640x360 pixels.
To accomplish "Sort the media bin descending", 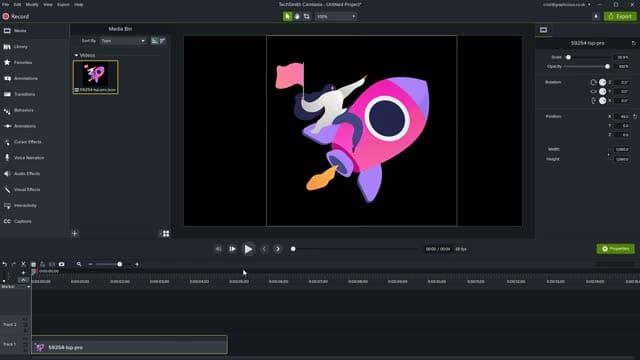I will (x=163, y=41).
